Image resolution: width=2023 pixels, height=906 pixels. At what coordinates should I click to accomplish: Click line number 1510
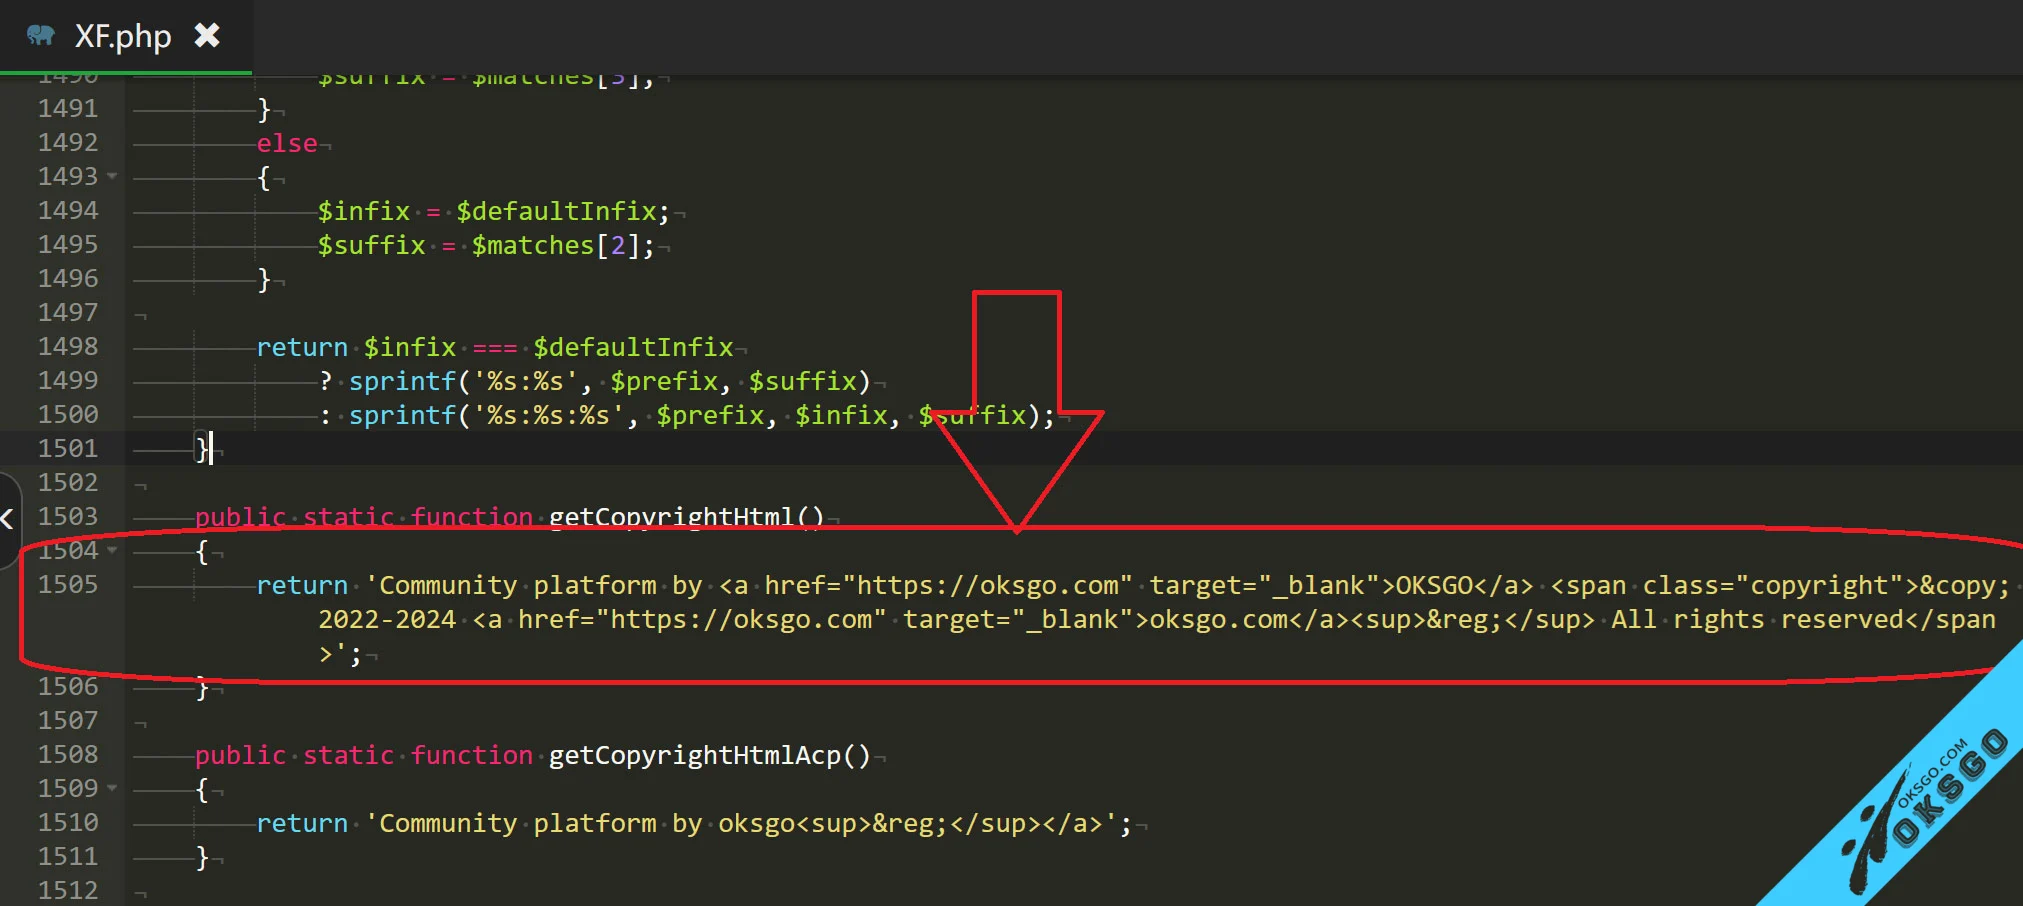coord(68,822)
